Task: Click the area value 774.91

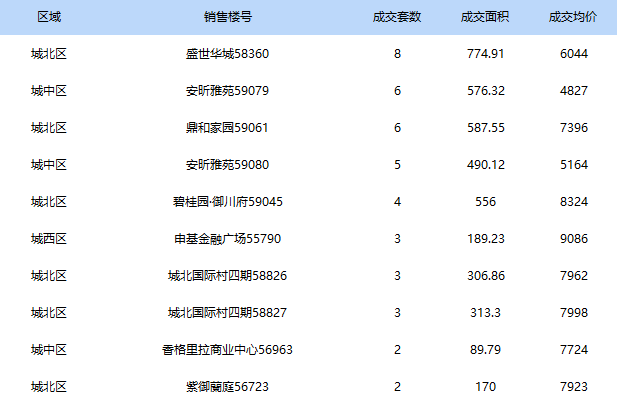Action: tap(486, 54)
